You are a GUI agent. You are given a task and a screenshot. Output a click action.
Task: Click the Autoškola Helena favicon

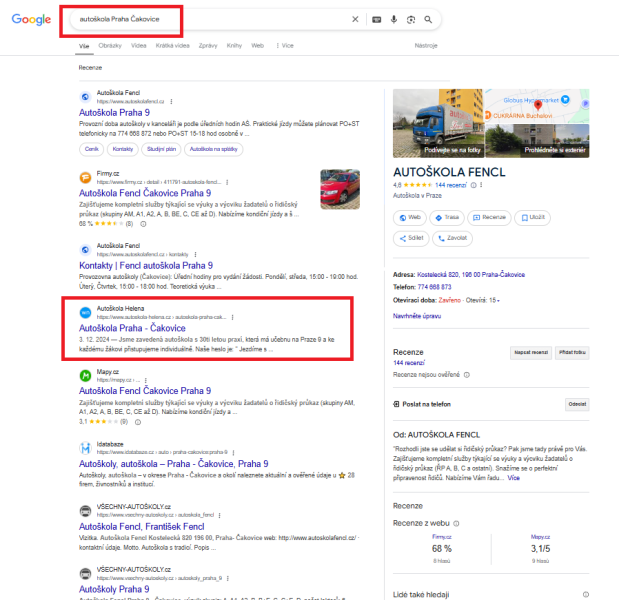point(85,313)
